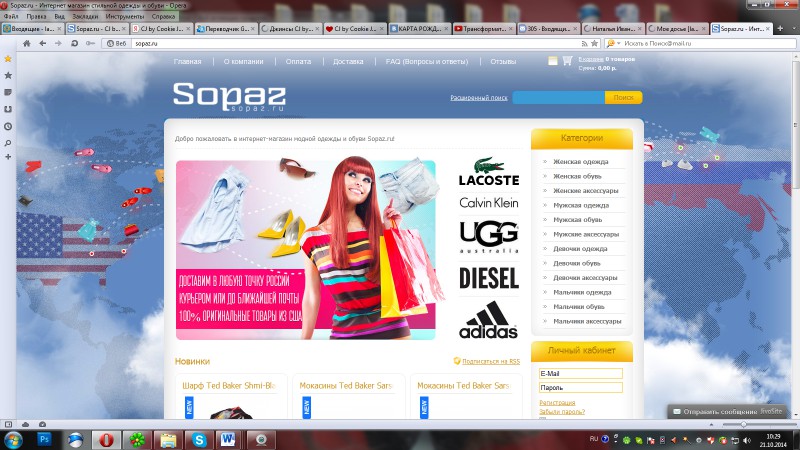800x450 pixels.
Task: Open Skype from the Windows taskbar
Action: pyautogui.click(x=198, y=440)
